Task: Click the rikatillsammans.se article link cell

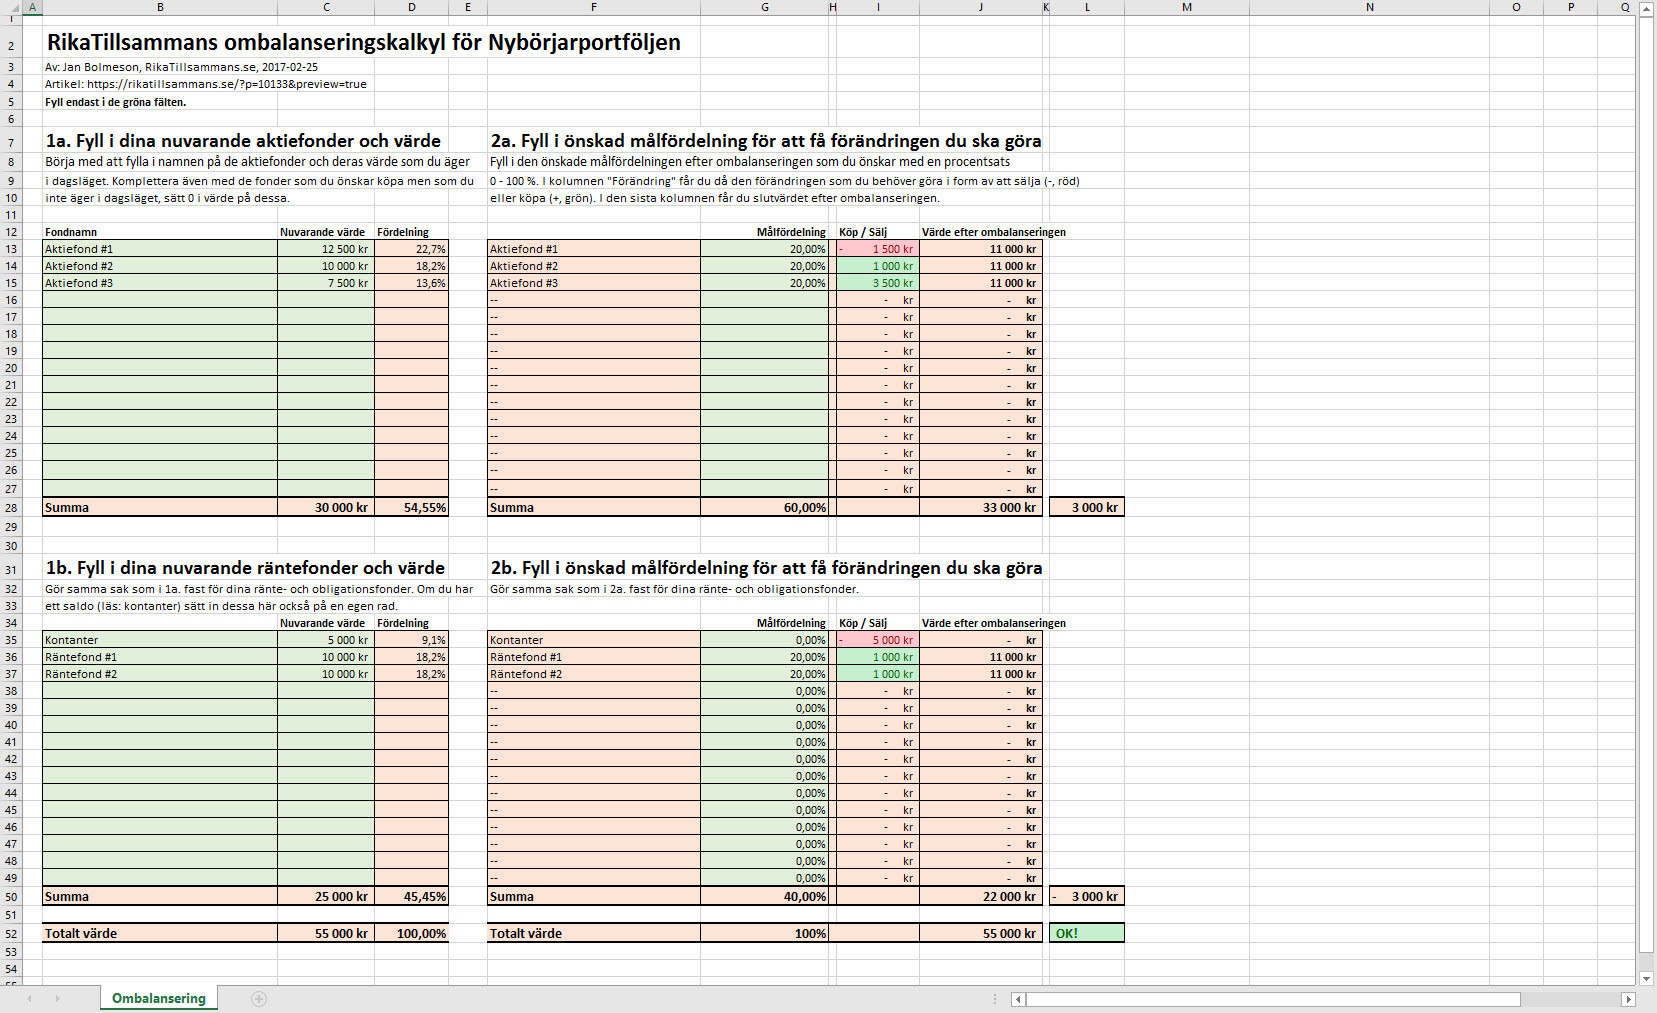Action: pos(205,84)
